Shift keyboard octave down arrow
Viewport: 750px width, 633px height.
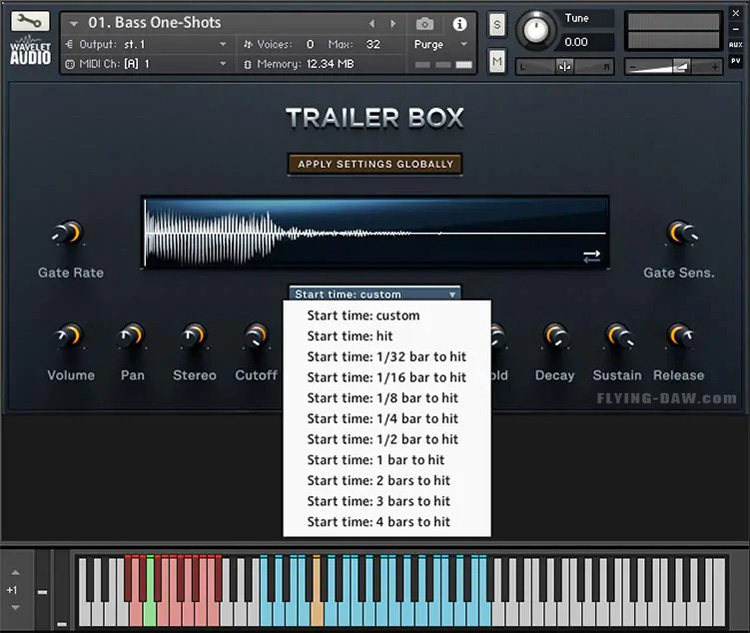click(x=15, y=608)
